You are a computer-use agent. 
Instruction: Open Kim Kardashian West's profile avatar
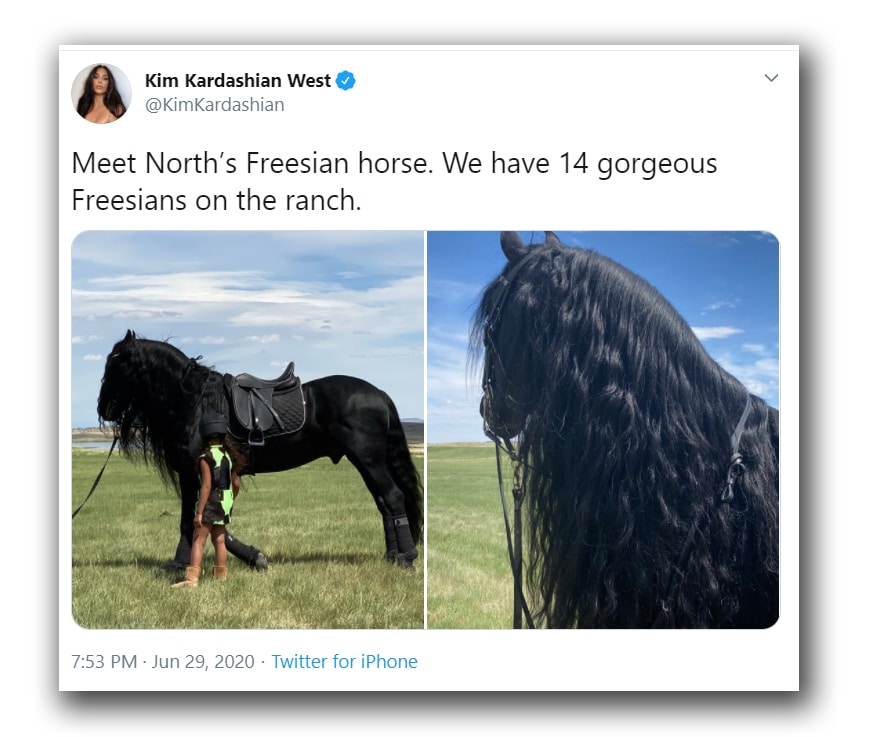[x=101, y=93]
